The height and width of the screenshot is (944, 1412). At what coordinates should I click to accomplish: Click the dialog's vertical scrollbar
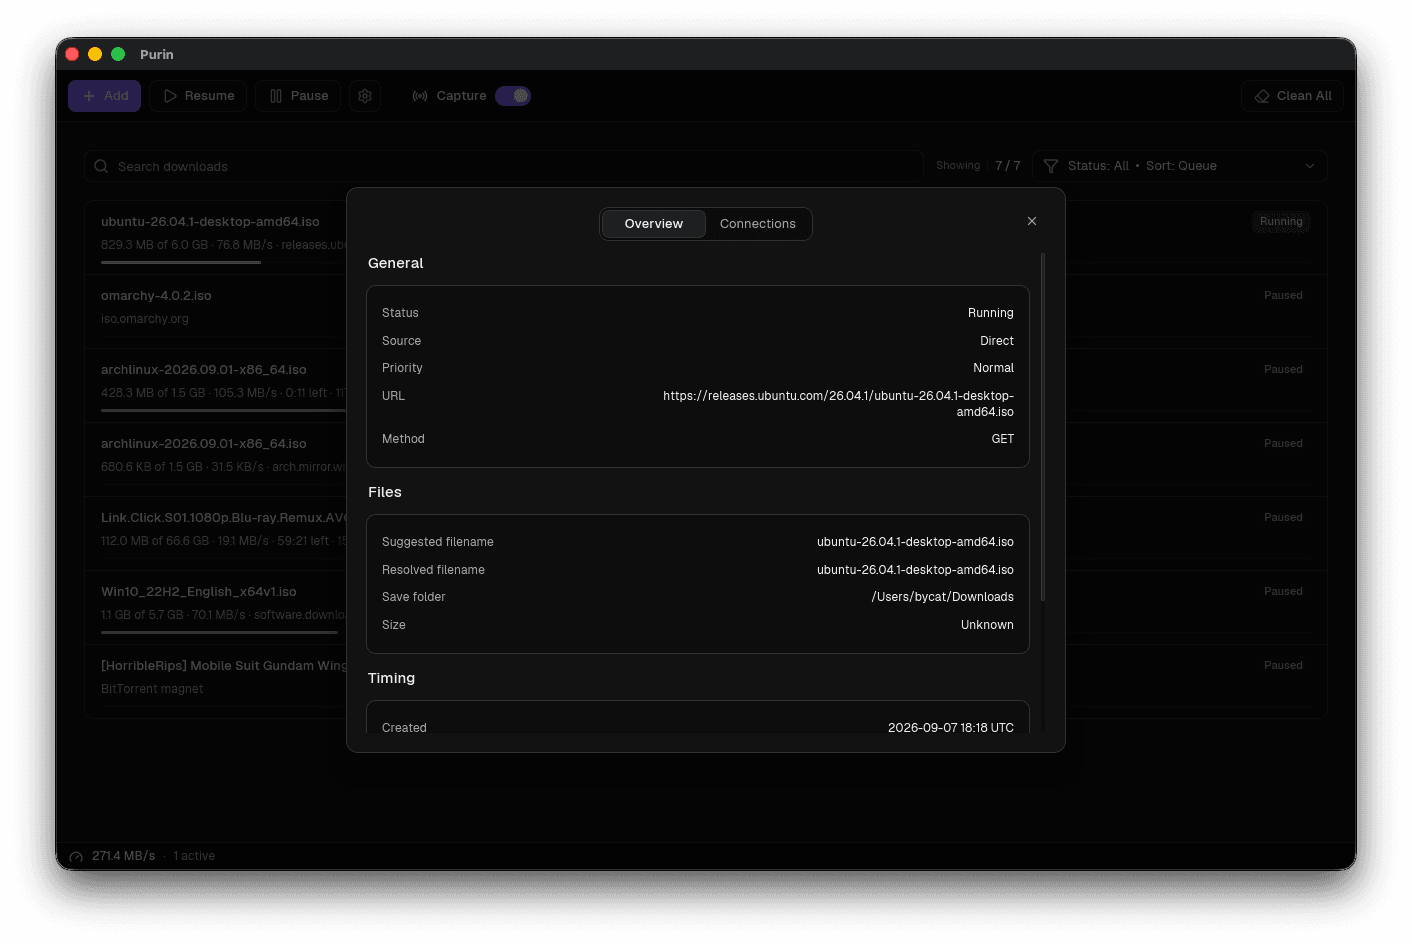point(1043,427)
